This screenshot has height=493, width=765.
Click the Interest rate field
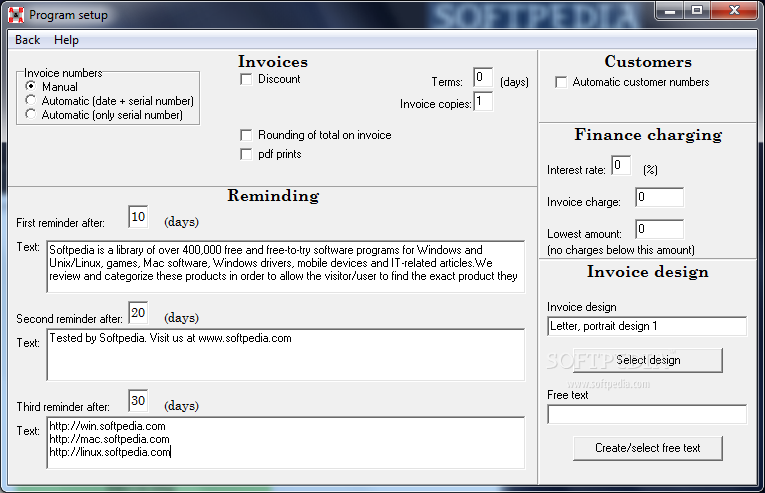click(x=621, y=165)
